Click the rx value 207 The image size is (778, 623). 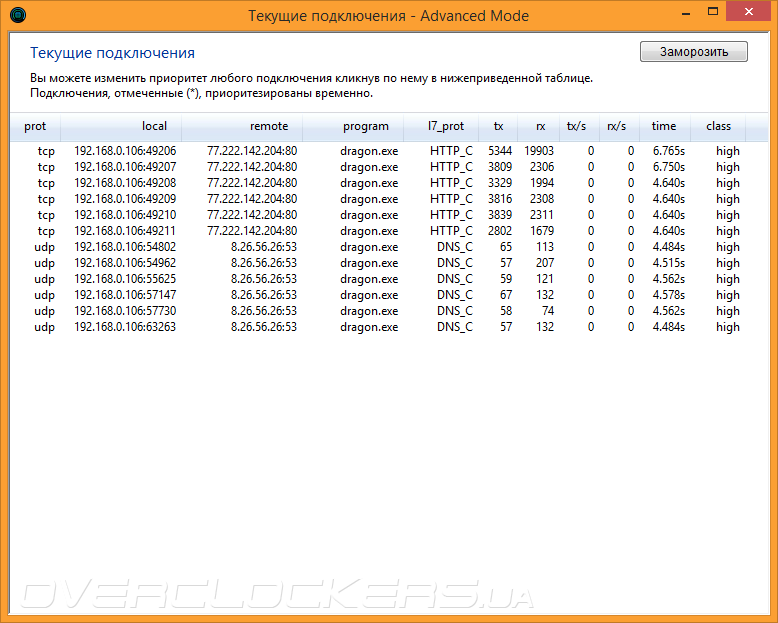coord(545,263)
